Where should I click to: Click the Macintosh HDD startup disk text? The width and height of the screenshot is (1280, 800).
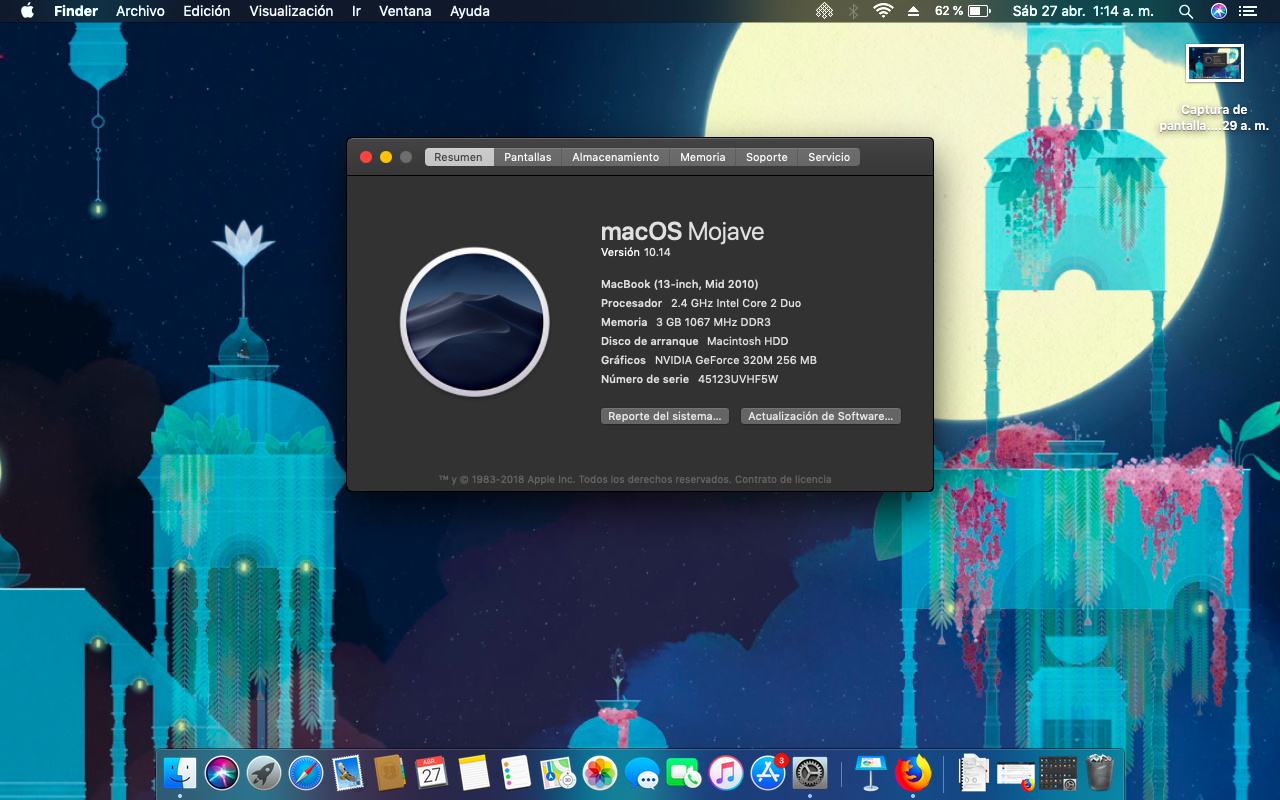pyautogui.click(x=748, y=341)
